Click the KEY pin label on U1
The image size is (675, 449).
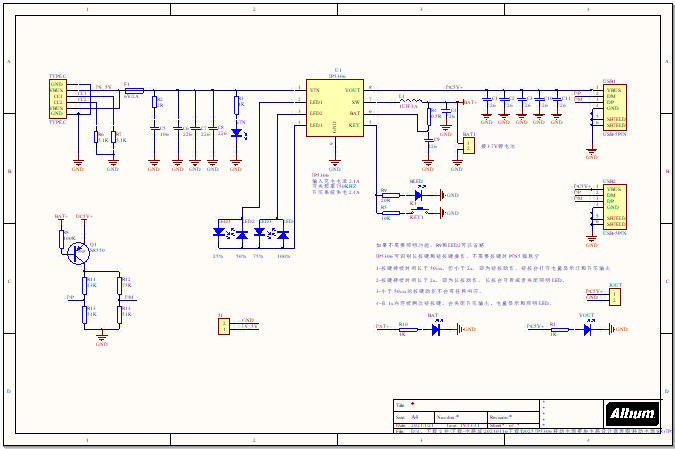pyautogui.click(x=354, y=125)
